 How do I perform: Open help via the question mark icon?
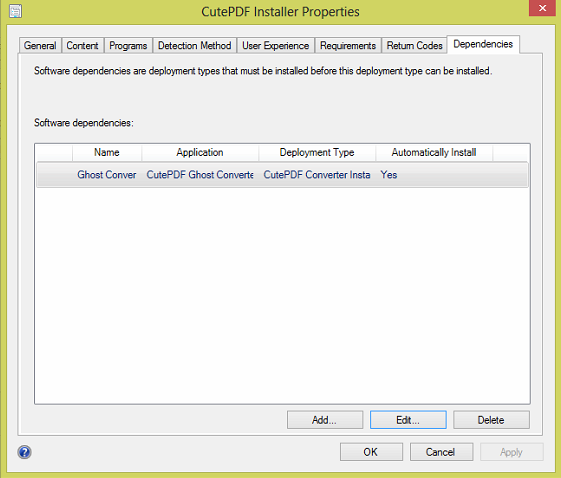pyautogui.click(x=24, y=452)
